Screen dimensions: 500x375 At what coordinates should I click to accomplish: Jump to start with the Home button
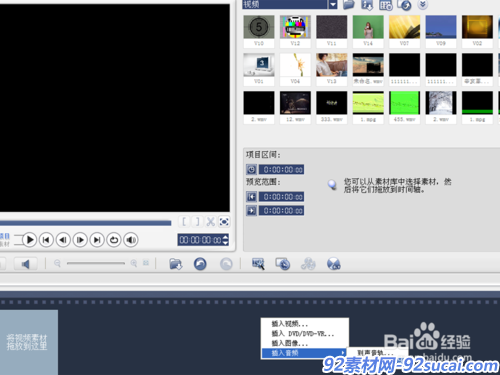click(x=46, y=240)
